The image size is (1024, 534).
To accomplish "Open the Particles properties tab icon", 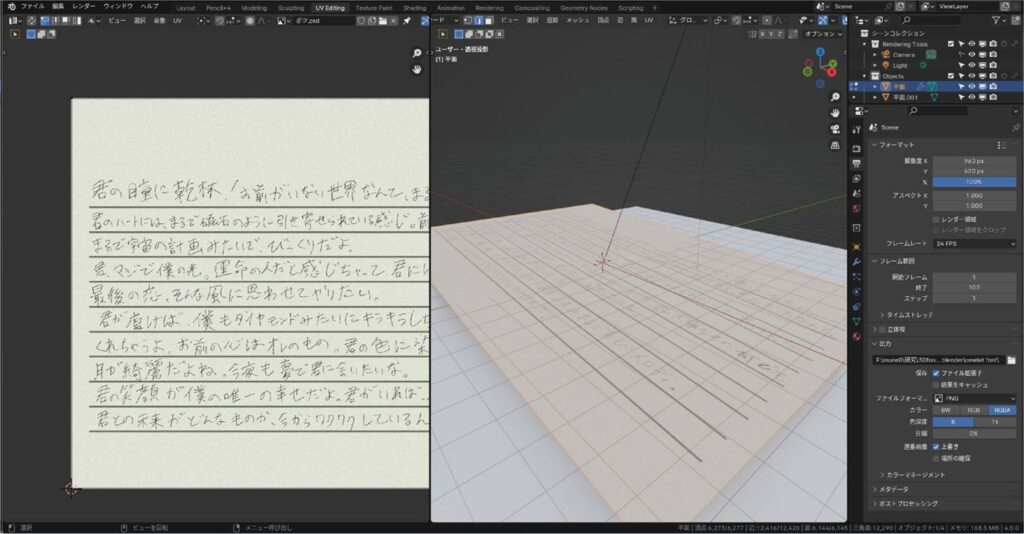I will 856,277.
